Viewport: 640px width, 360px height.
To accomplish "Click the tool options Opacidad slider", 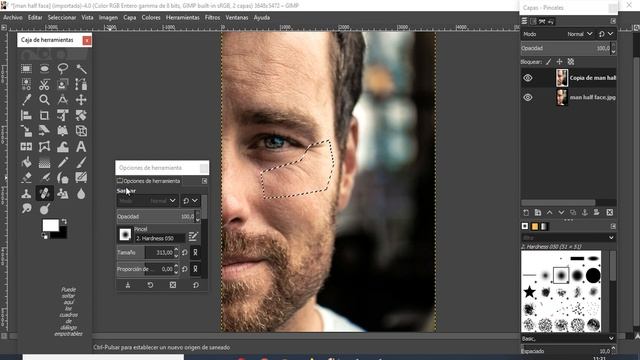I will [x=156, y=216].
